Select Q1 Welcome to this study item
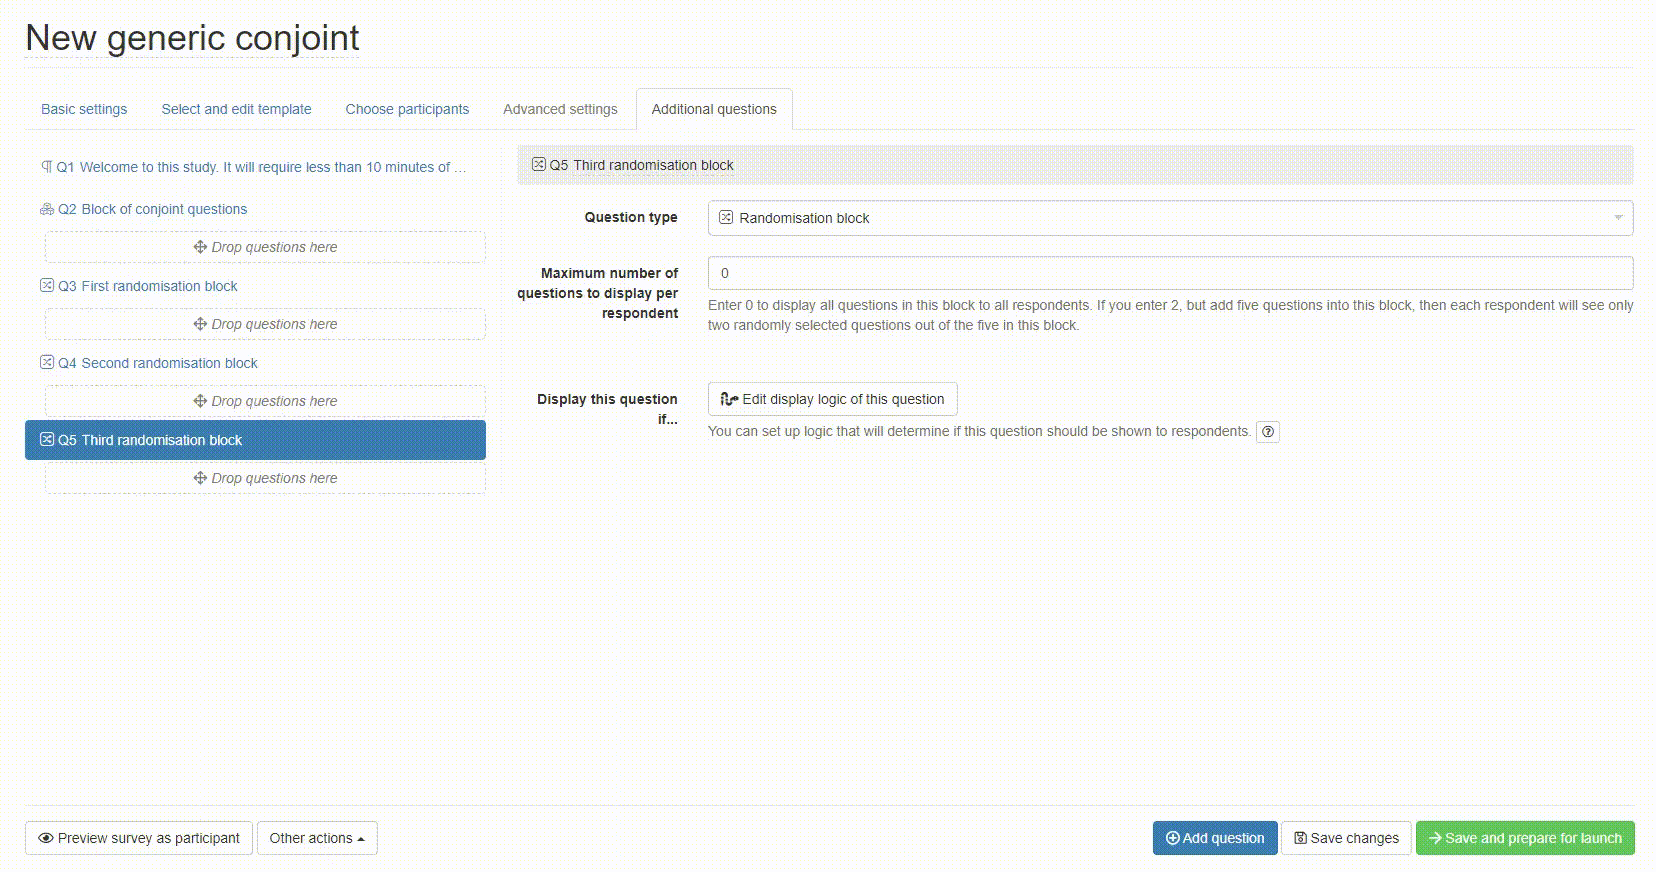1656x872 pixels. tap(255, 167)
